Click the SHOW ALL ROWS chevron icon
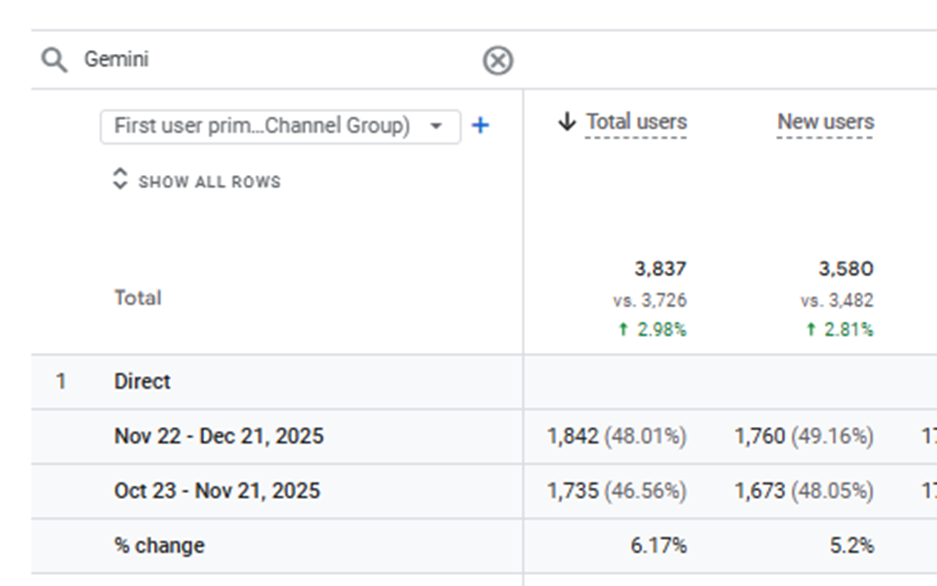The height and width of the screenshot is (586, 937). pyautogui.click(x=120, y=180)
